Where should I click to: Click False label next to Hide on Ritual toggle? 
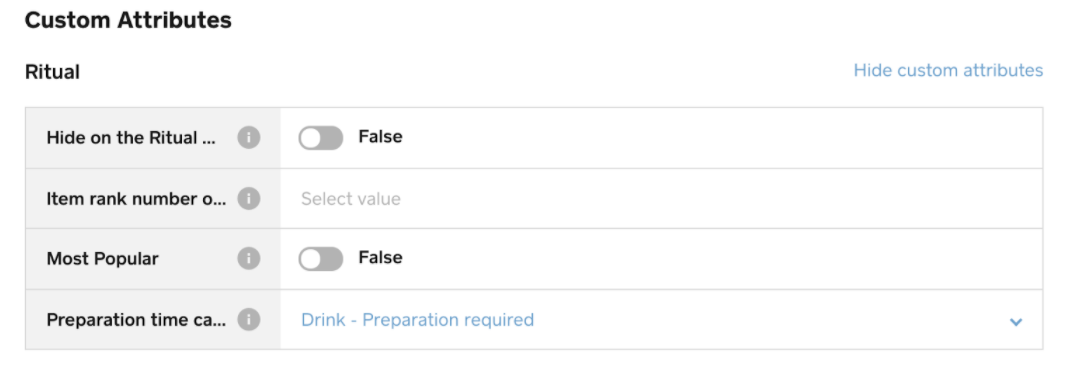tap(380, 137)
